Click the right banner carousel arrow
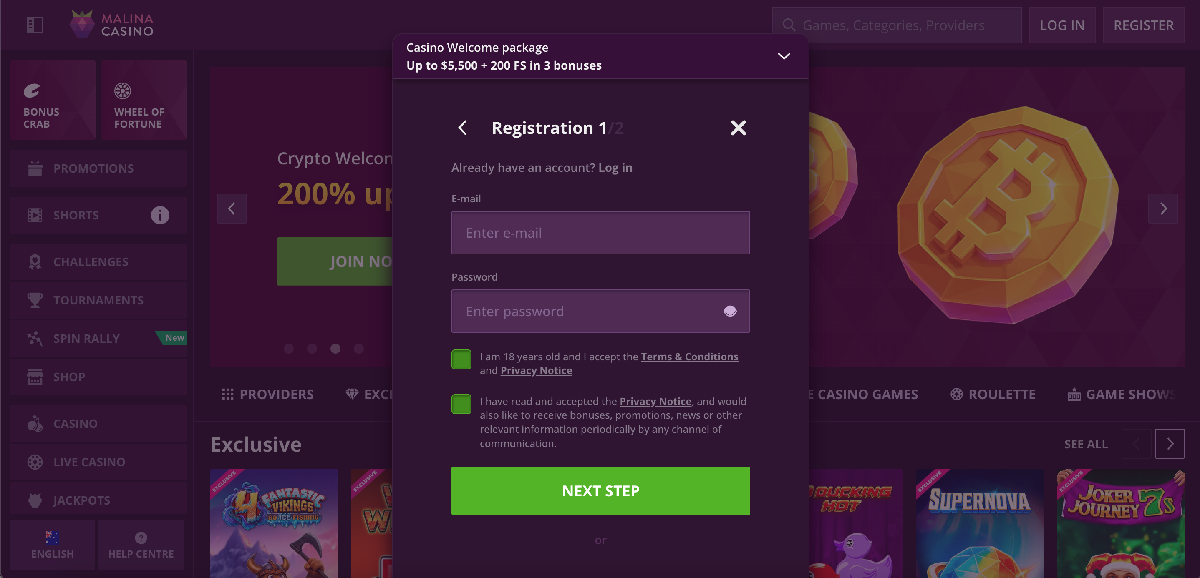This screenshot has width=1200, height=578. [x=1162, y=209]
